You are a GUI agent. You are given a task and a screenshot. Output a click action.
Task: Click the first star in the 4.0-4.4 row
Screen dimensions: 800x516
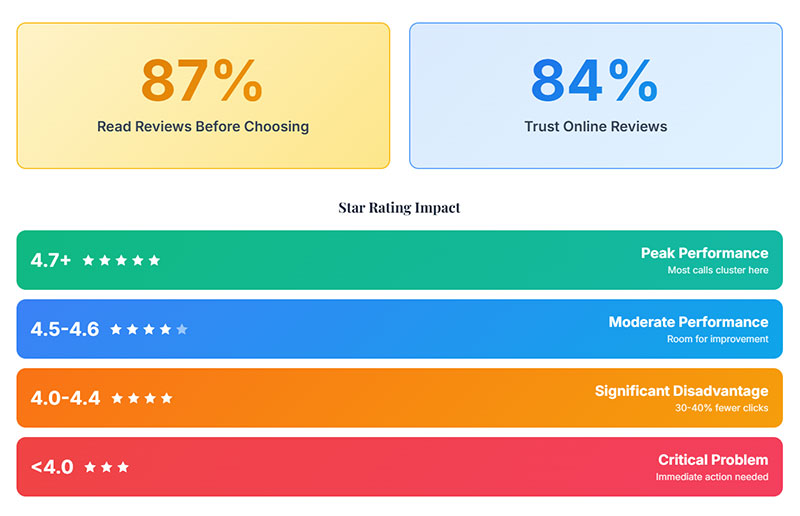pyautogui.click(x=117, y=398)
